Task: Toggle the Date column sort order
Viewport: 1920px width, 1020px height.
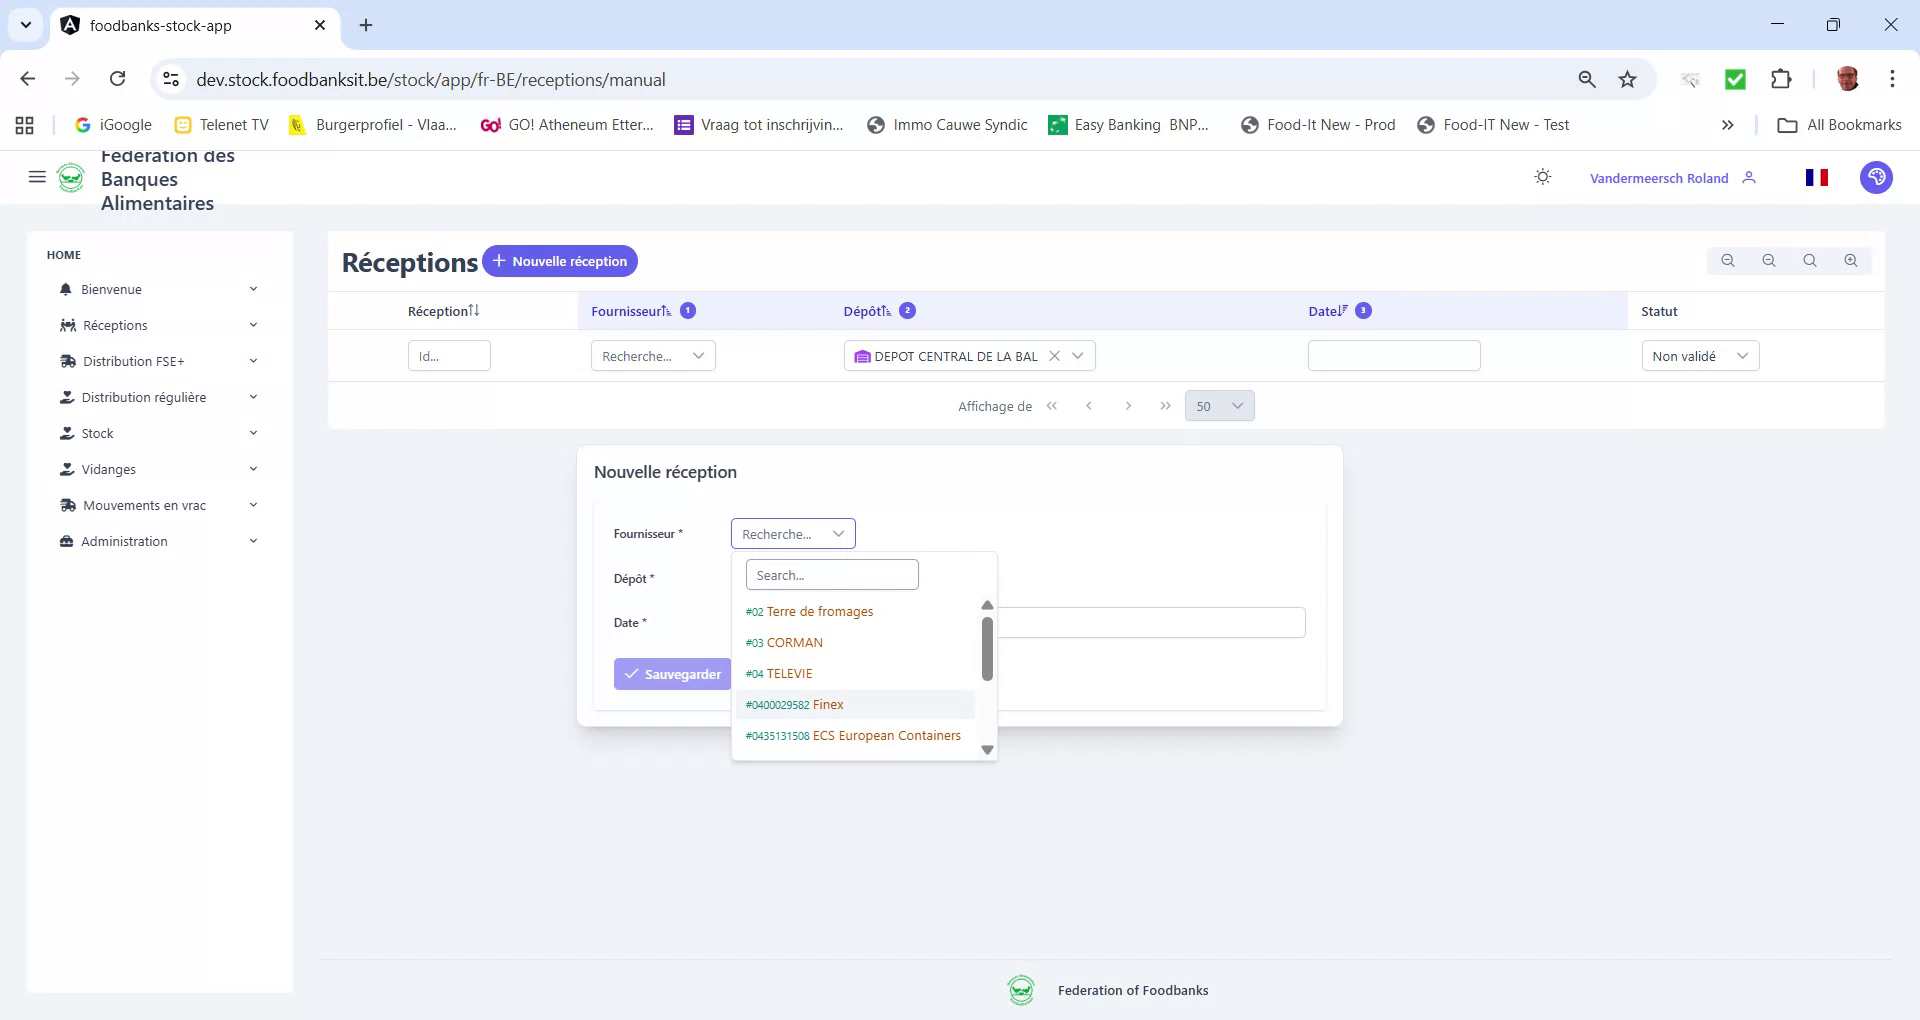Action: 1343,310
